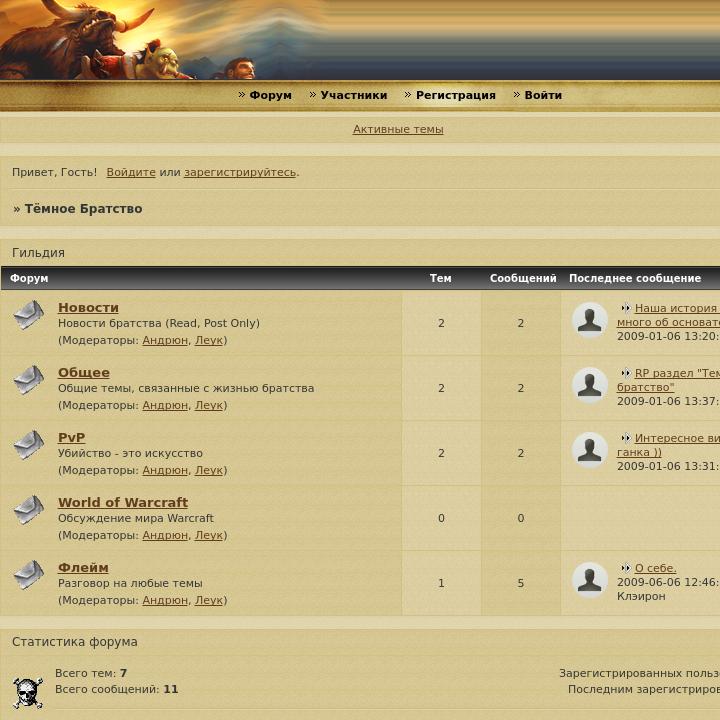This screenshot has height=720, width=720.
Task: Click the message count 5 in Флейм row
Action: pyautogui.click(x=521, y=583)
